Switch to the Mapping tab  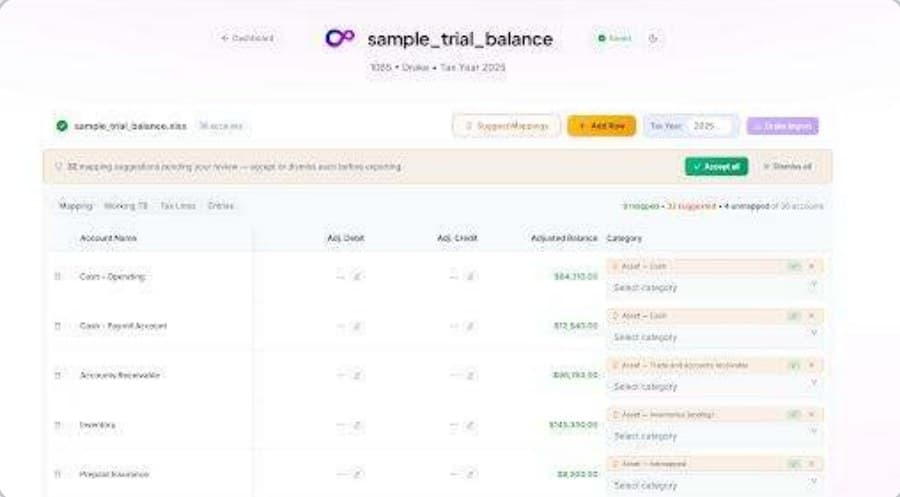click(75, 205)
